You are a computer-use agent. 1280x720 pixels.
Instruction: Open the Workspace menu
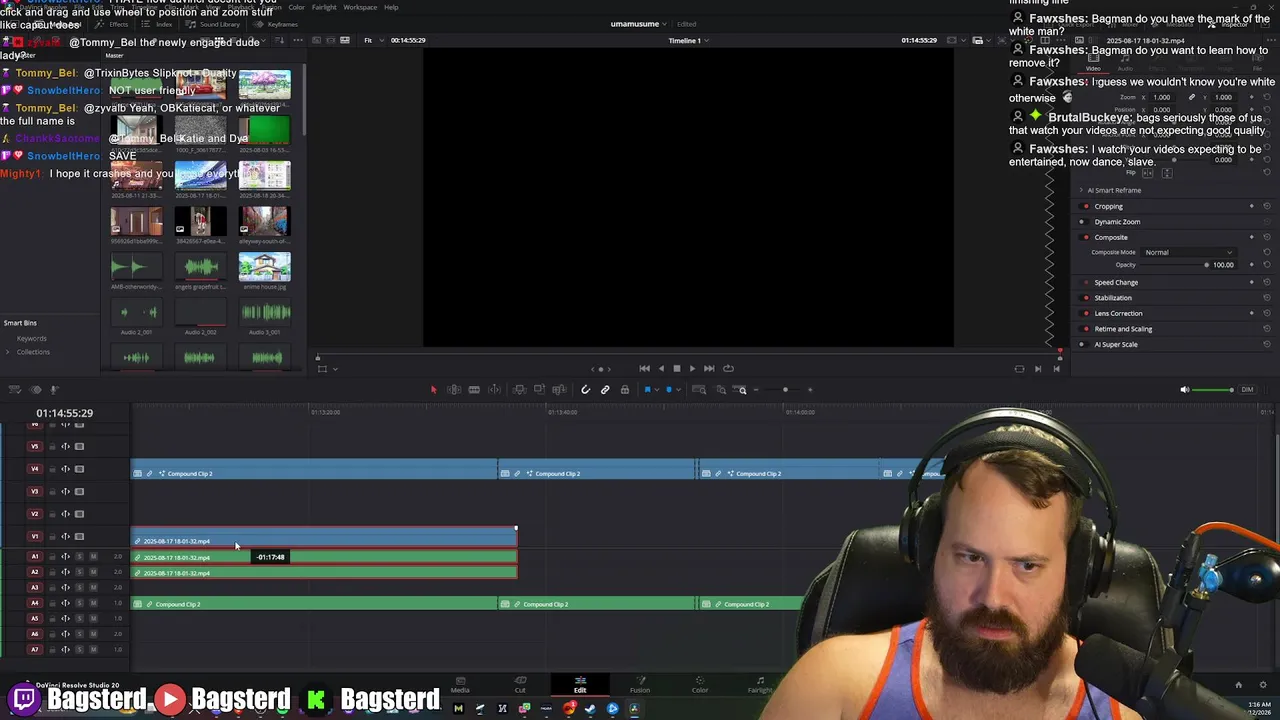click(360, 7)
